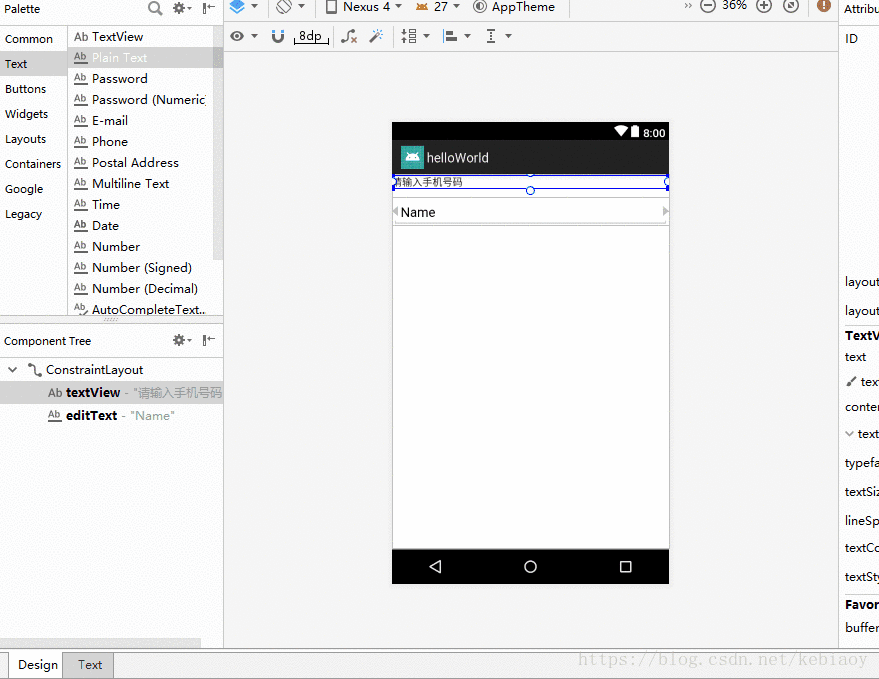Open the Align options dropdown

457,36
